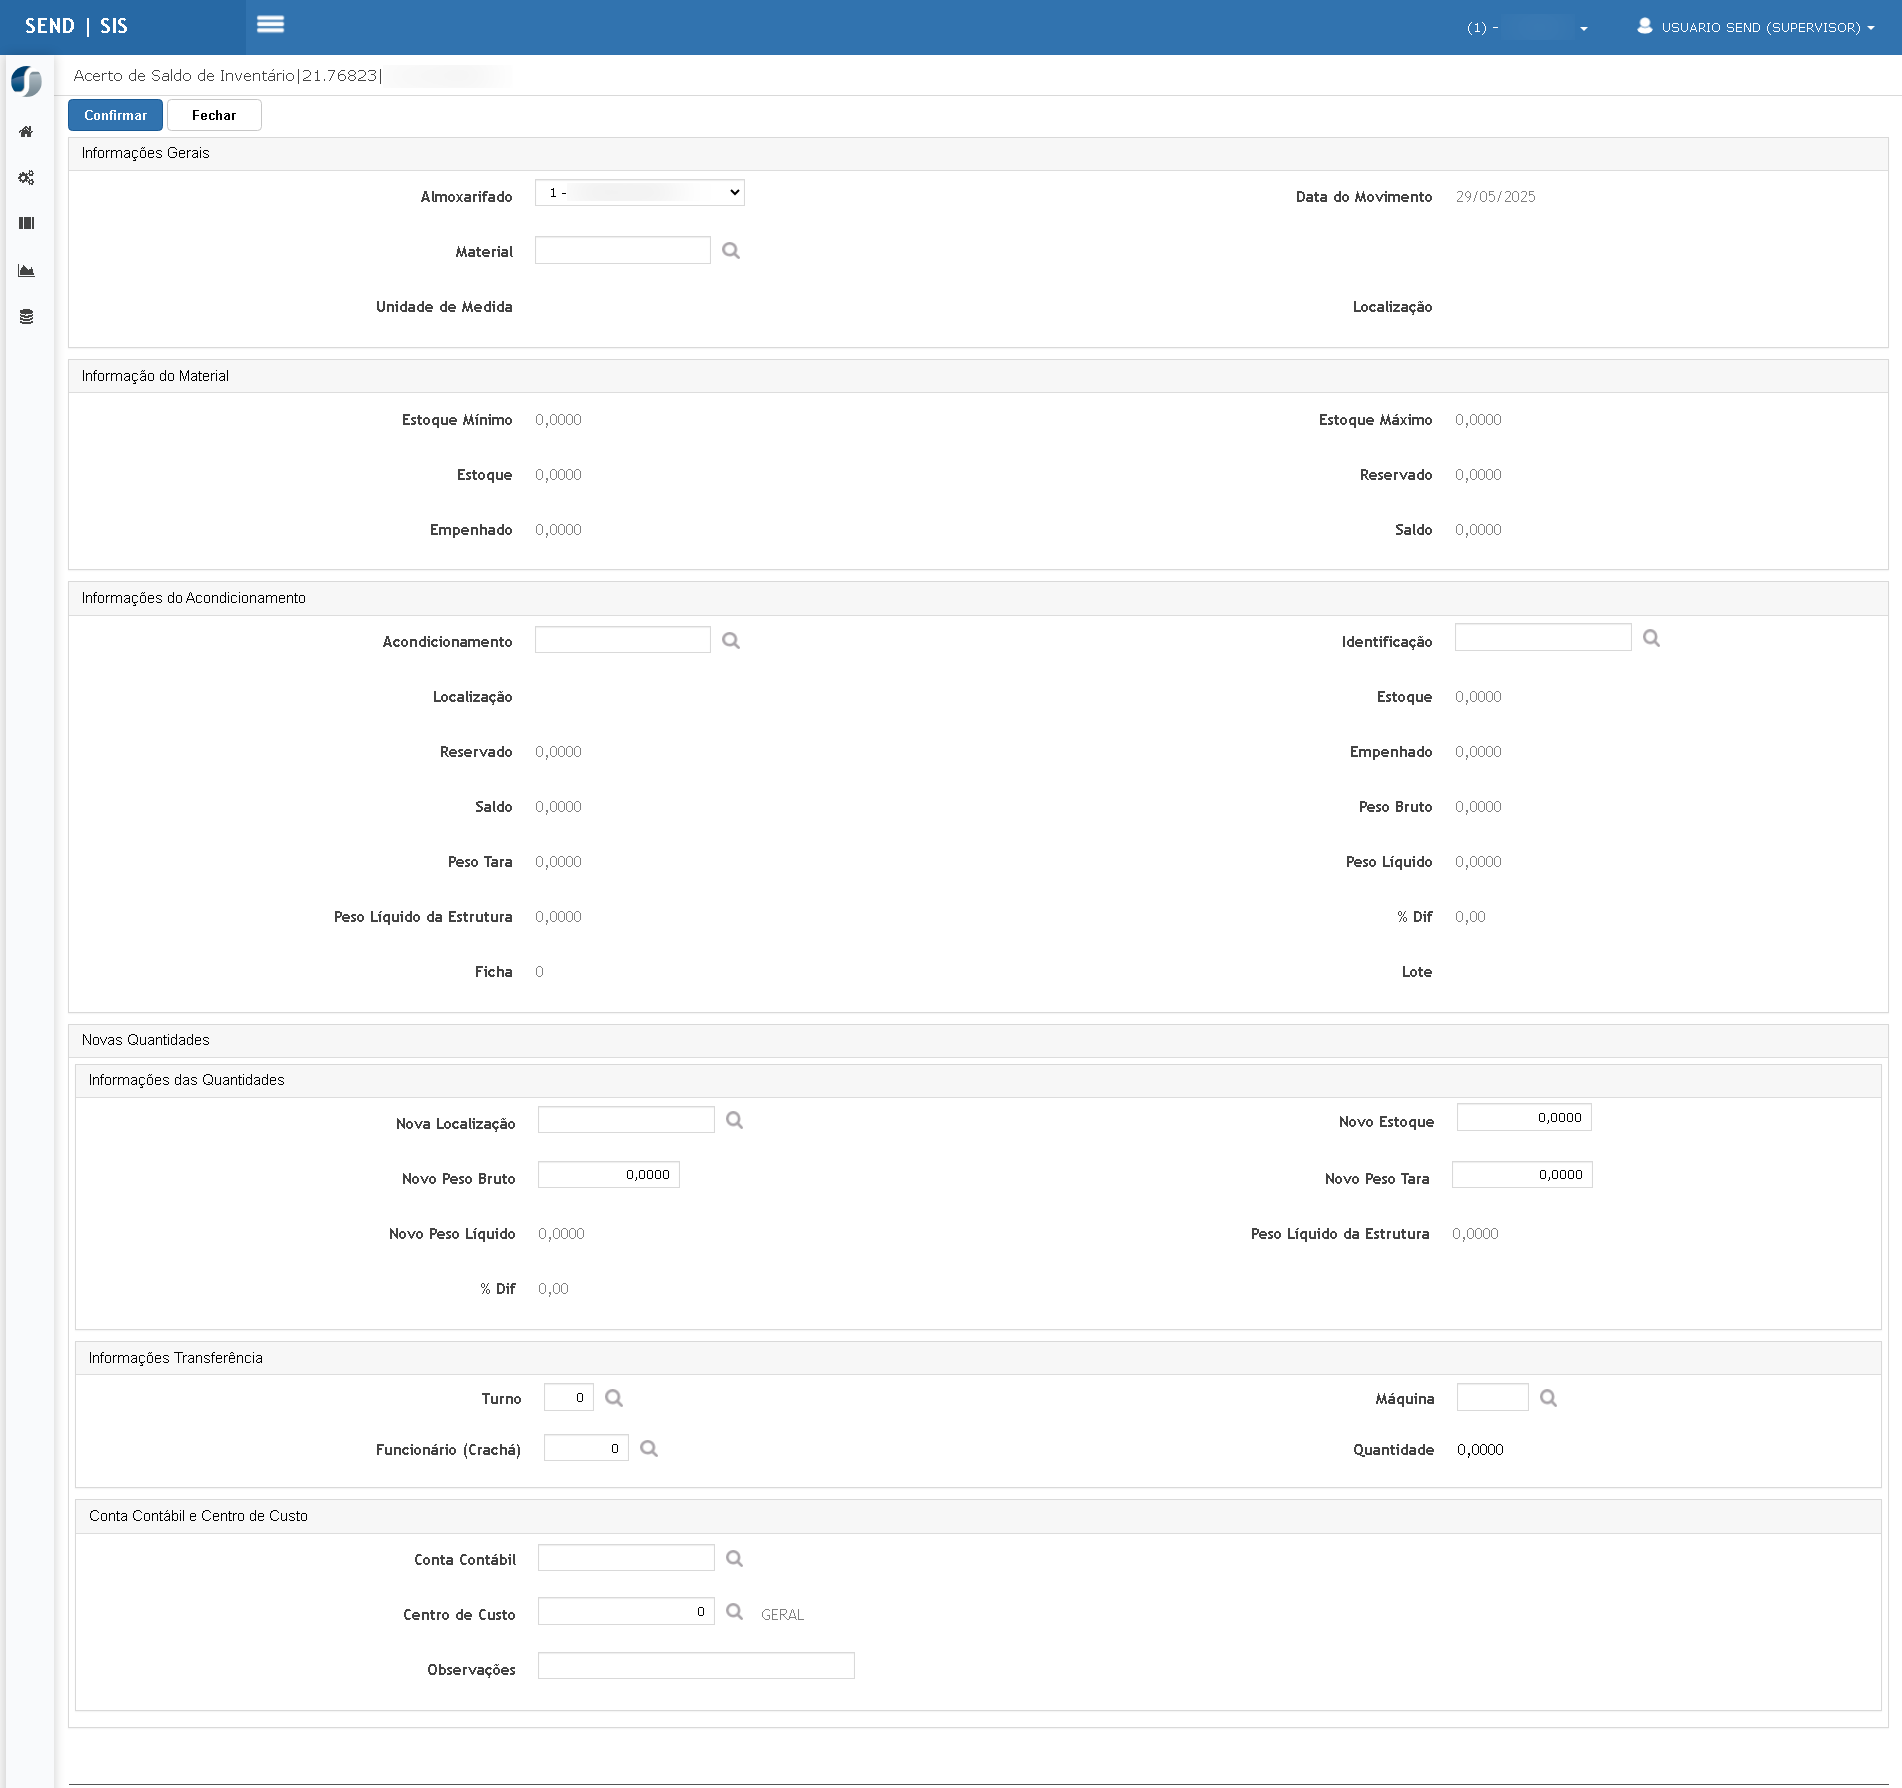Click the Estoque Mínimo label
This screenshot has height=1788, width=1902.
(x=457, y=420)
